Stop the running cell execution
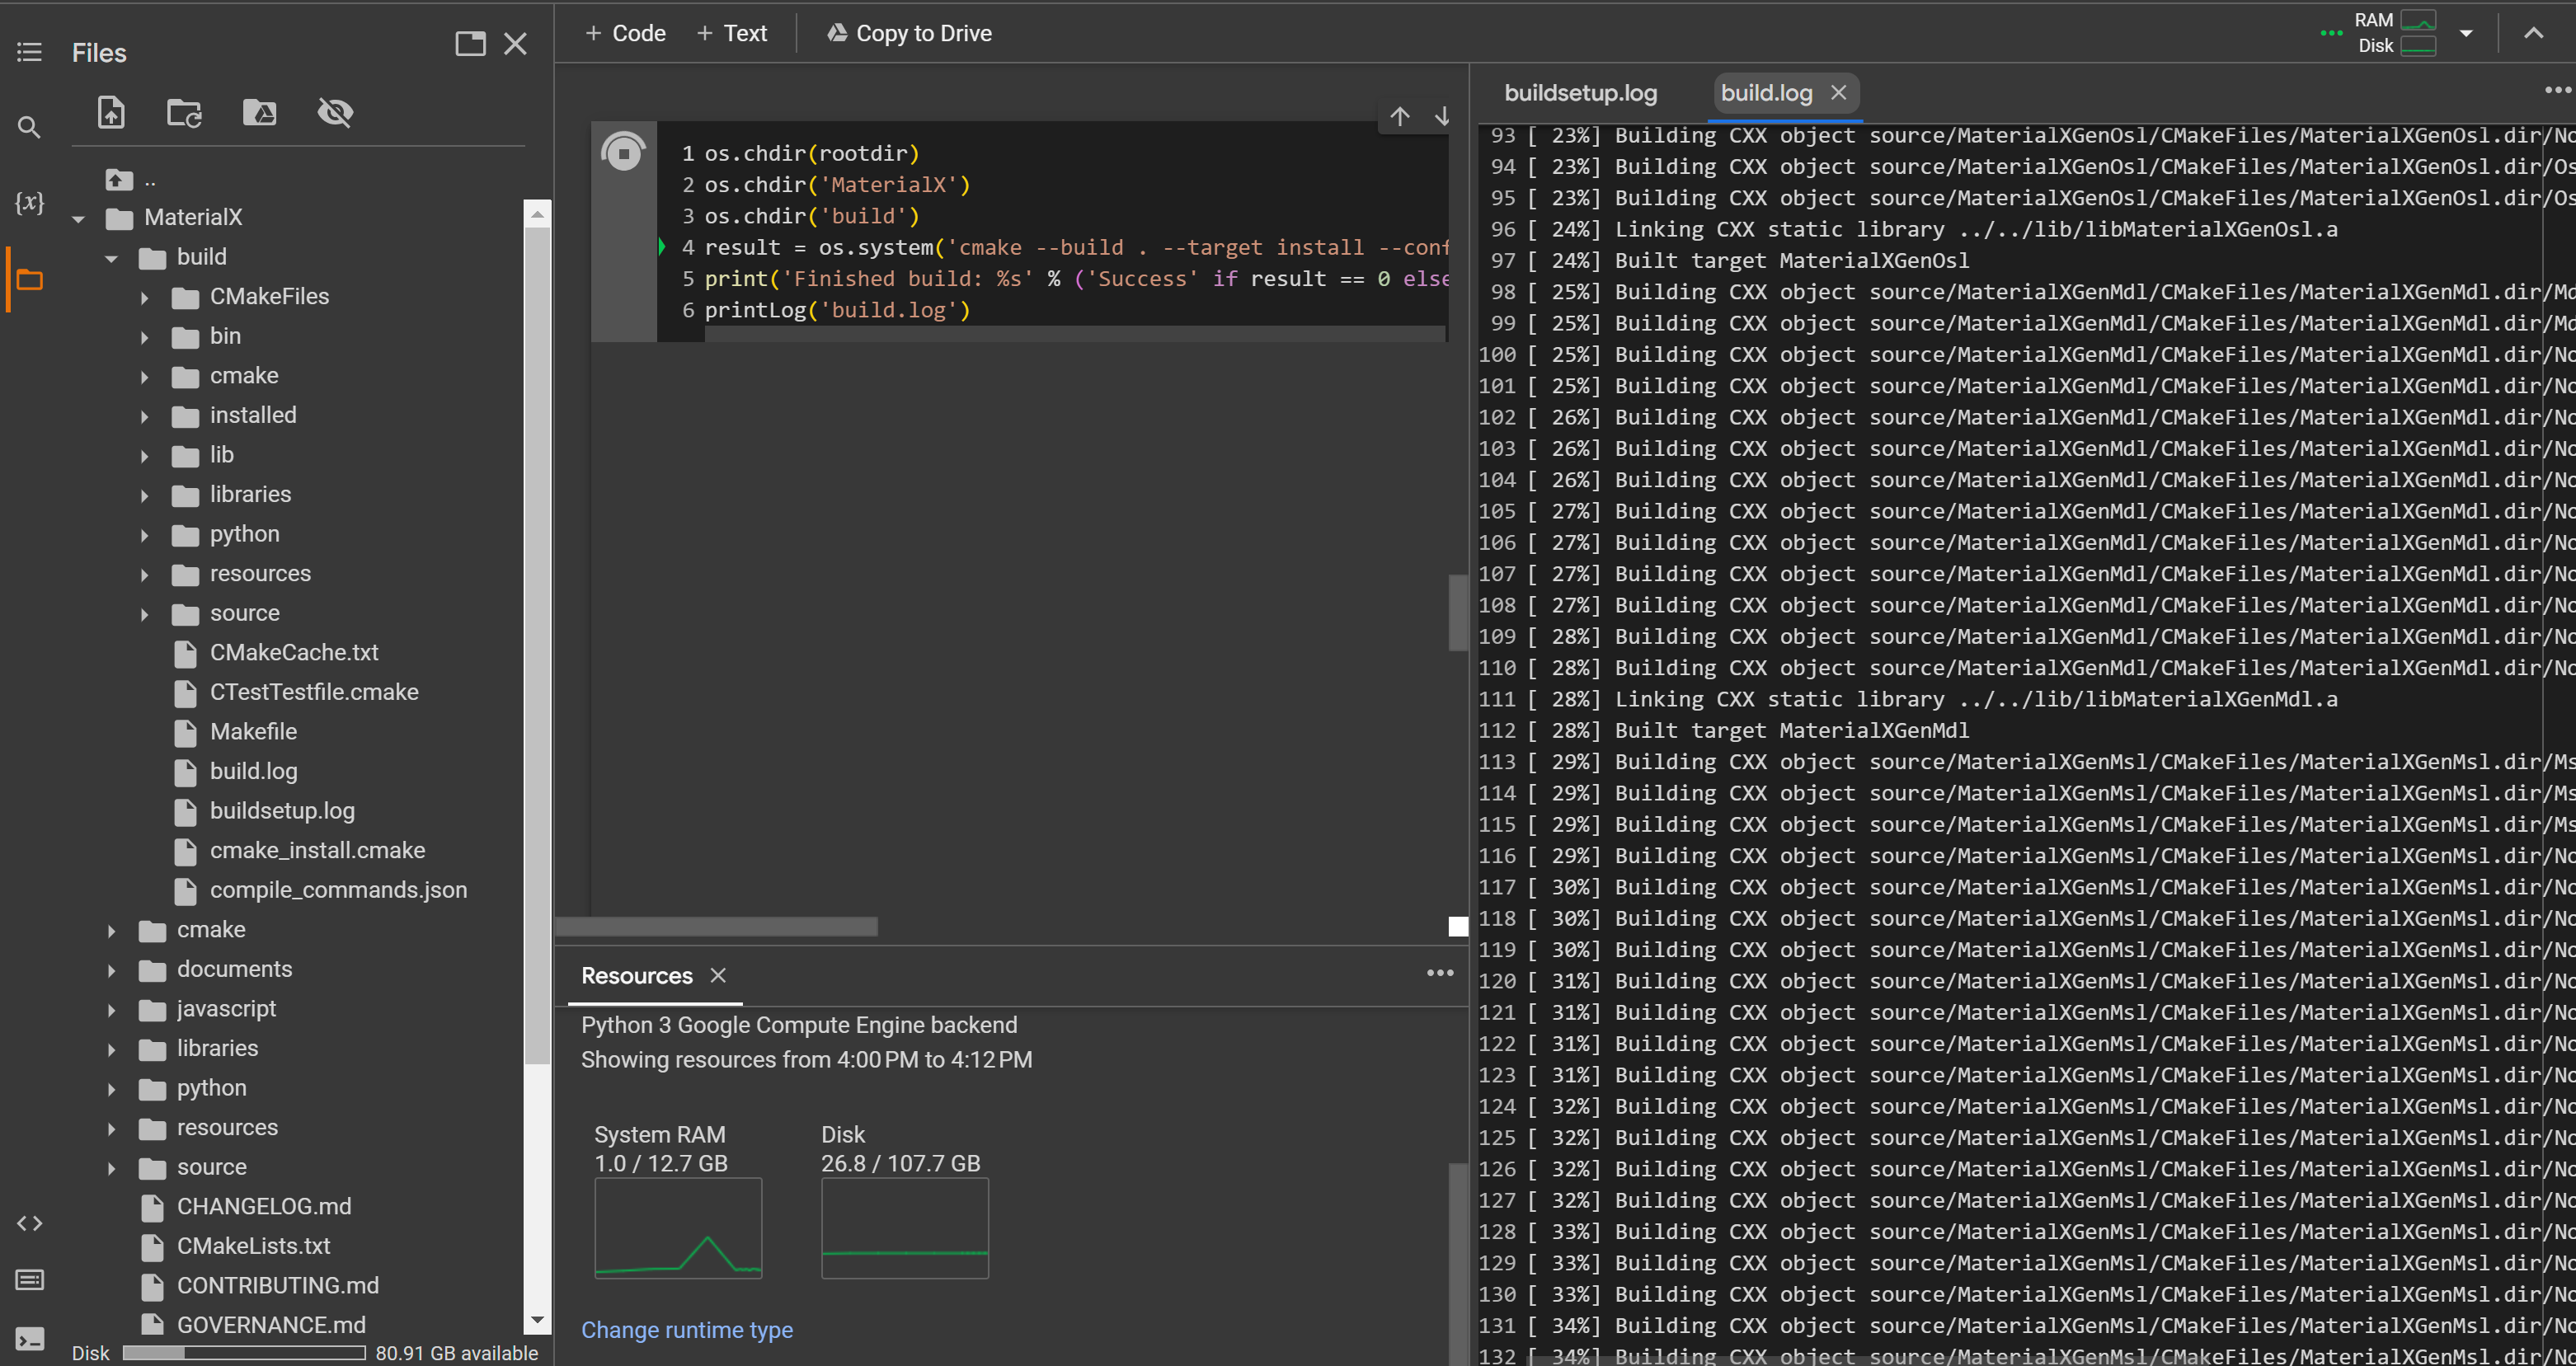Image resolution: width=2576 pixels, height=1366 pixels. pos(623,153)
